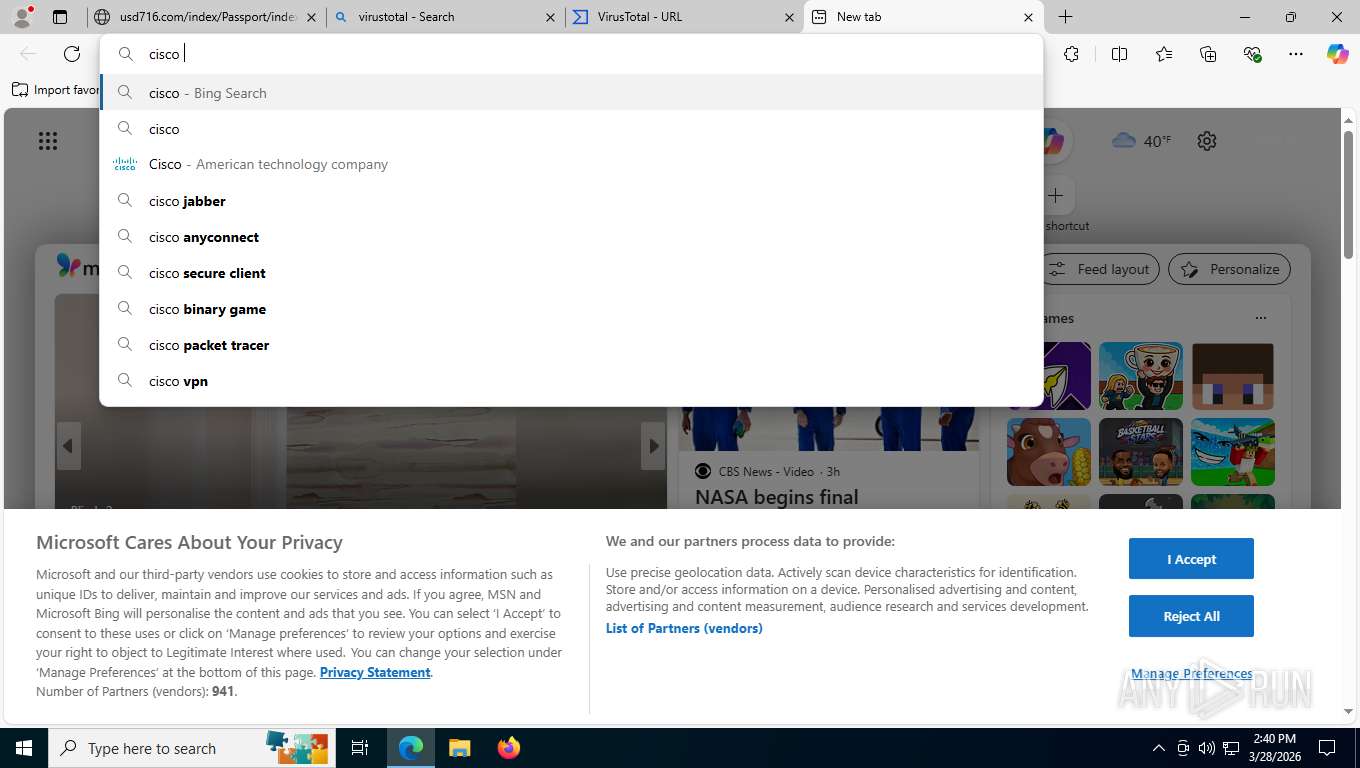Click Reject All on the privacy banner
The width and height of the screenshot is (1360, 768).
pyautogui.click(x=1191, y=616)
